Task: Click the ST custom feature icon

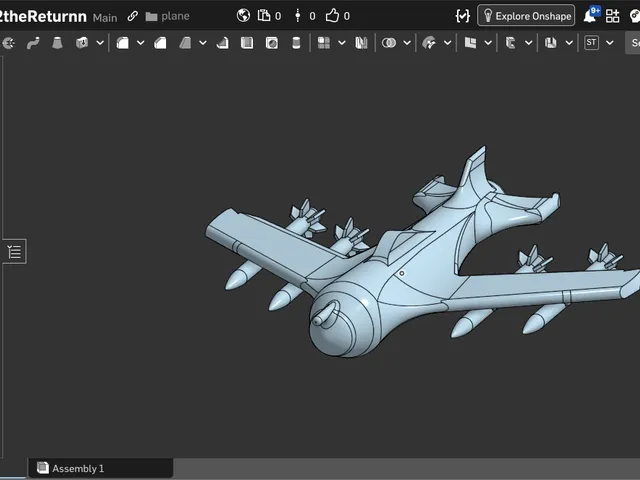Action: (x=591, y=43)
